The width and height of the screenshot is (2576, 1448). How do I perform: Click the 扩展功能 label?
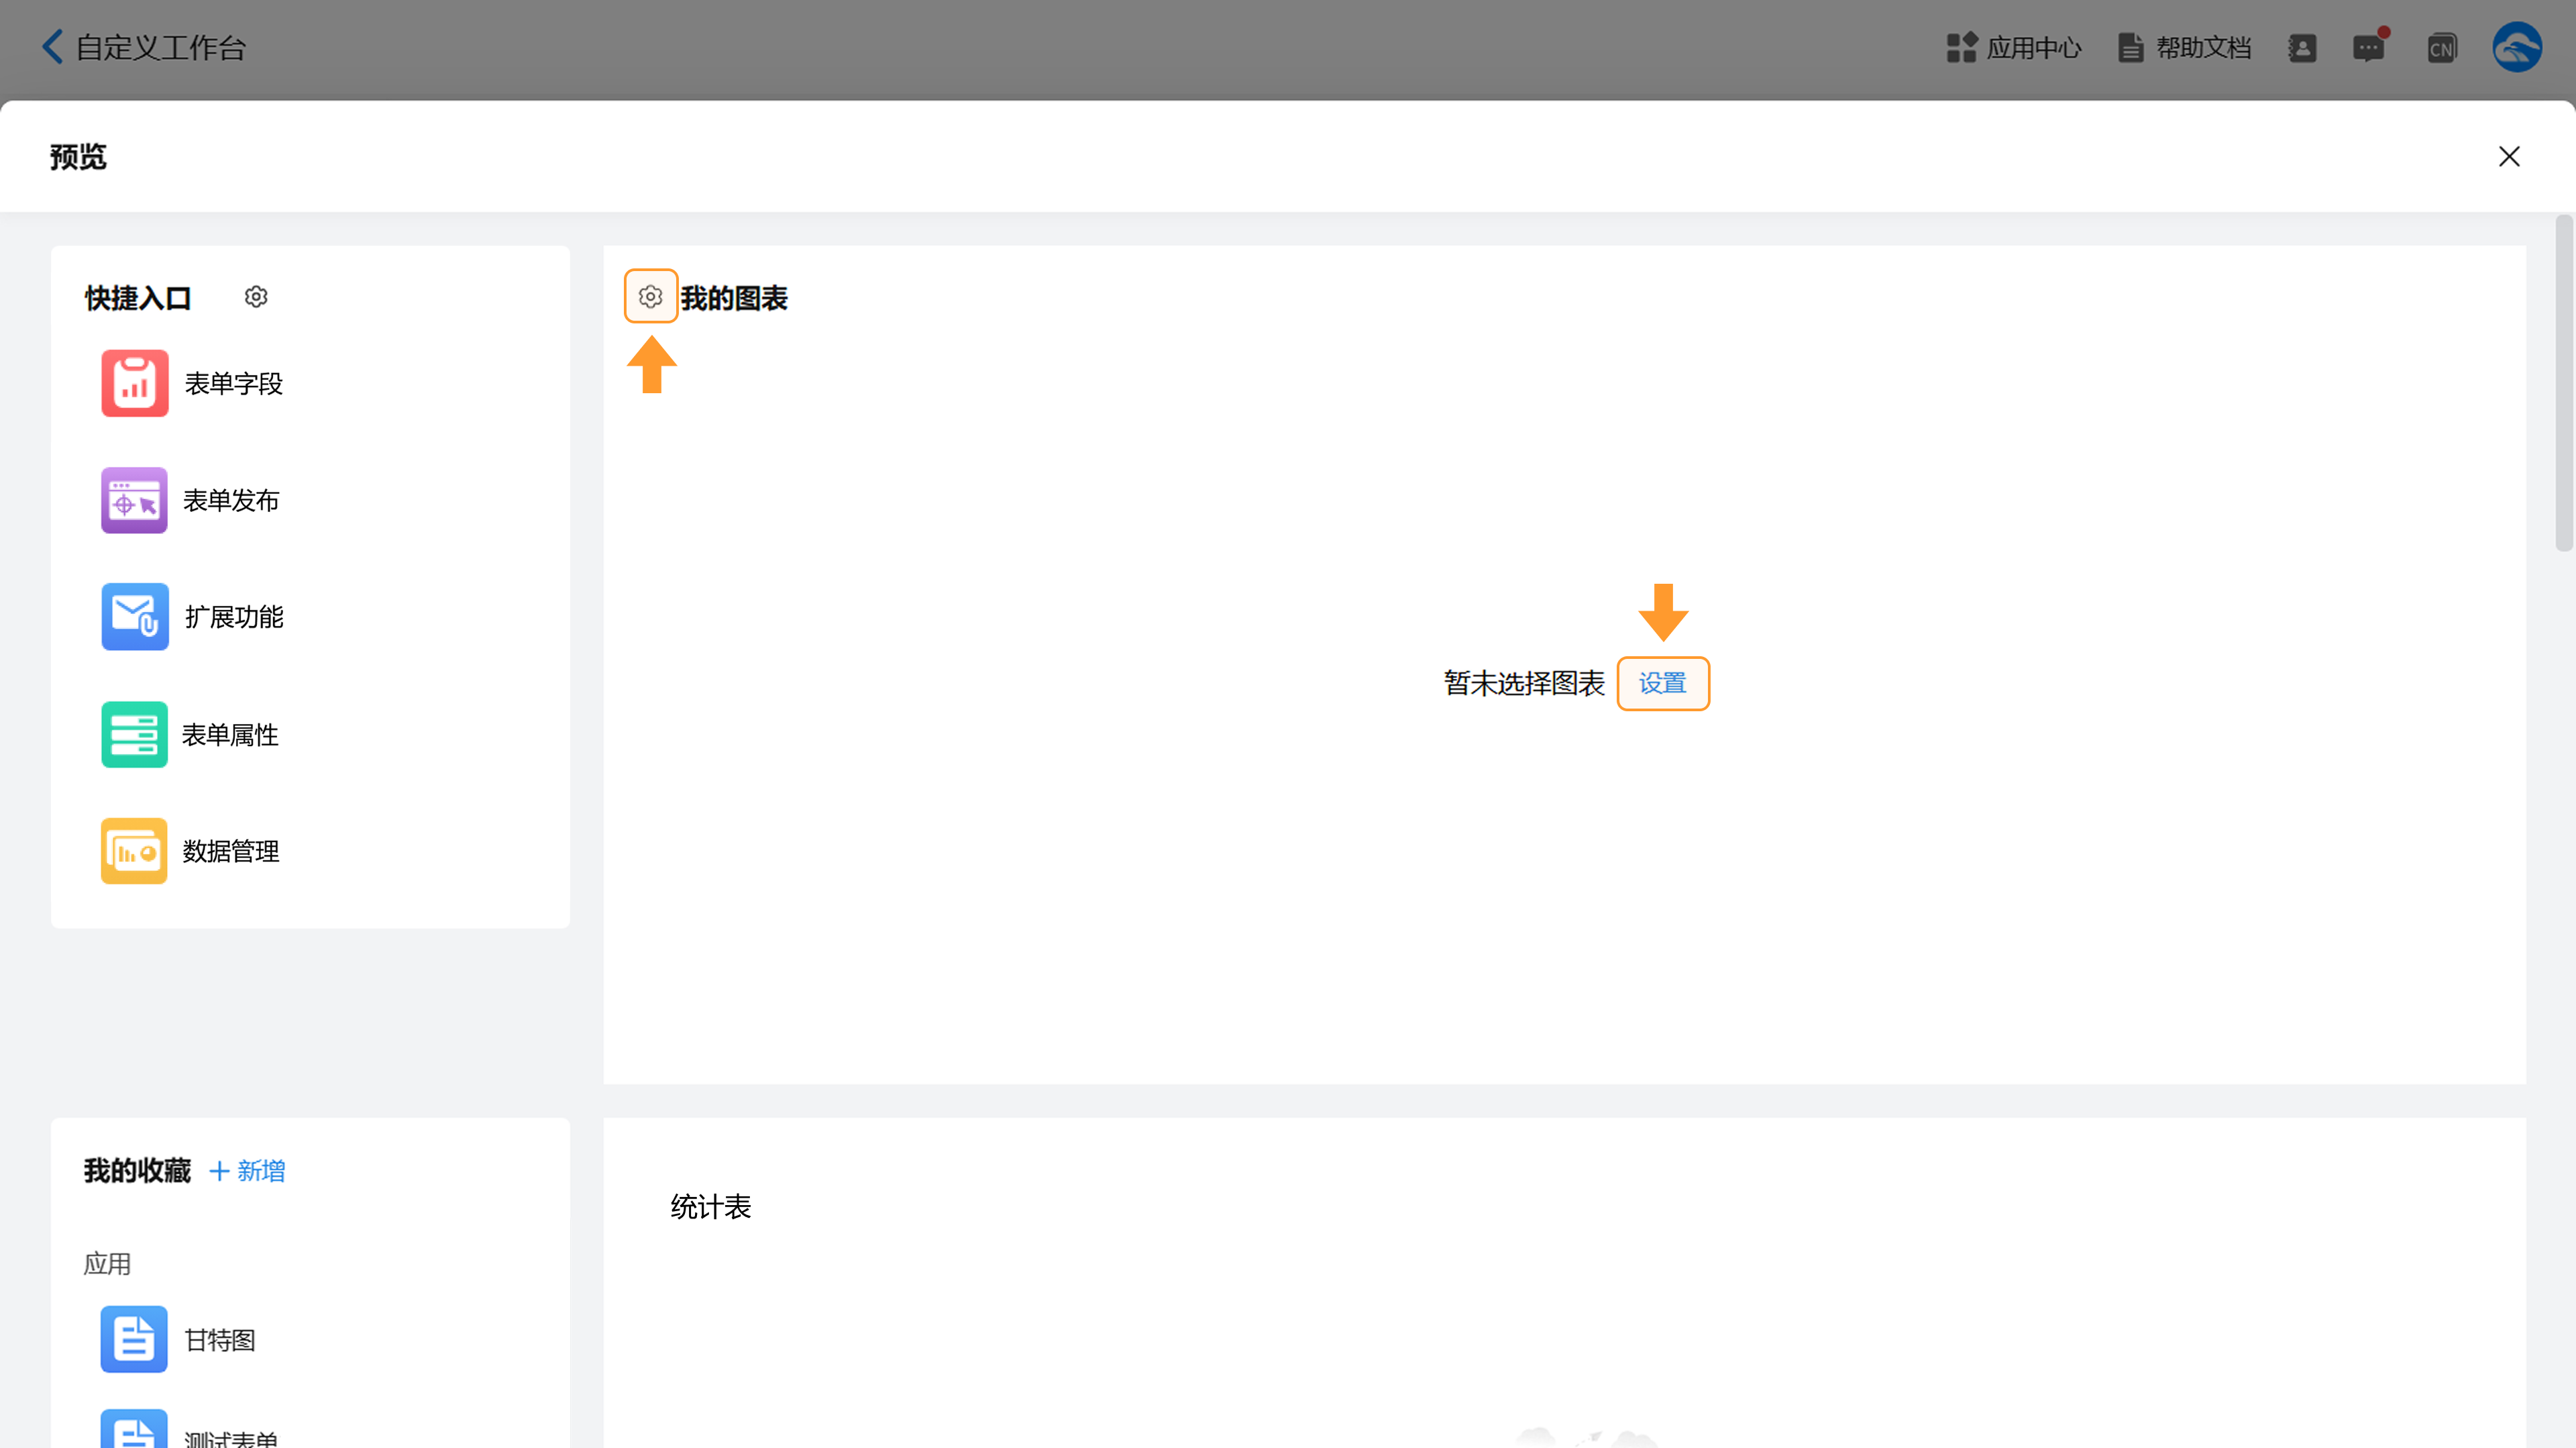(234, 618)
